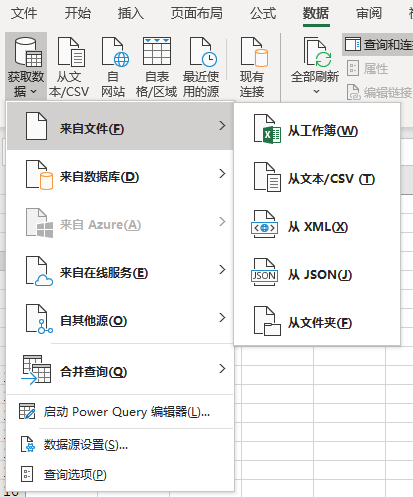Image resolution: width=413 pixels, height=497 pixels.
Task: Click the greyed-out 来自 Azure(A) entry
Action: tap(120, 222)
